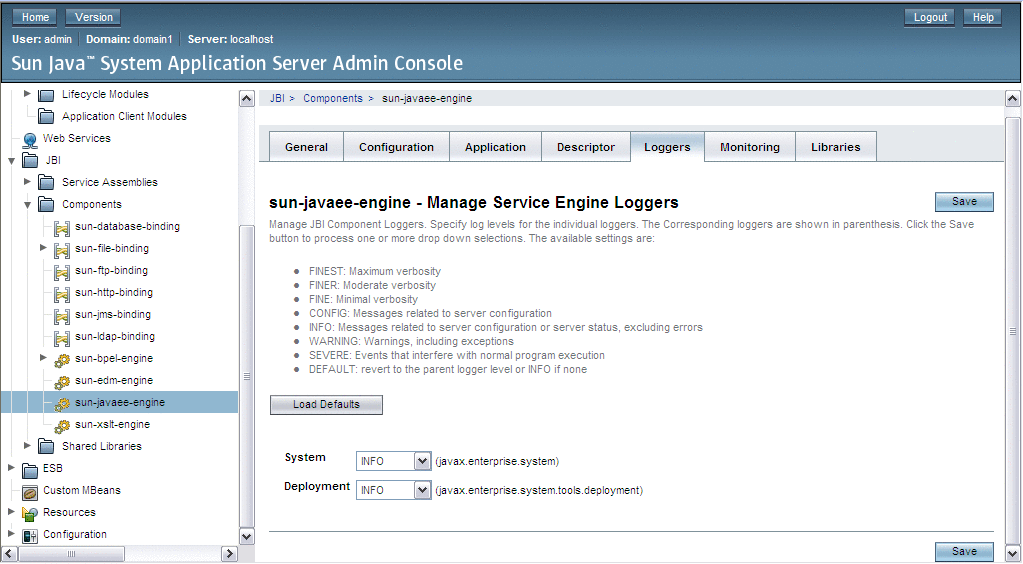Click the sun-ftp-binding component icon
Screen dimensions: 1023x564
click(x=62, y=272)
